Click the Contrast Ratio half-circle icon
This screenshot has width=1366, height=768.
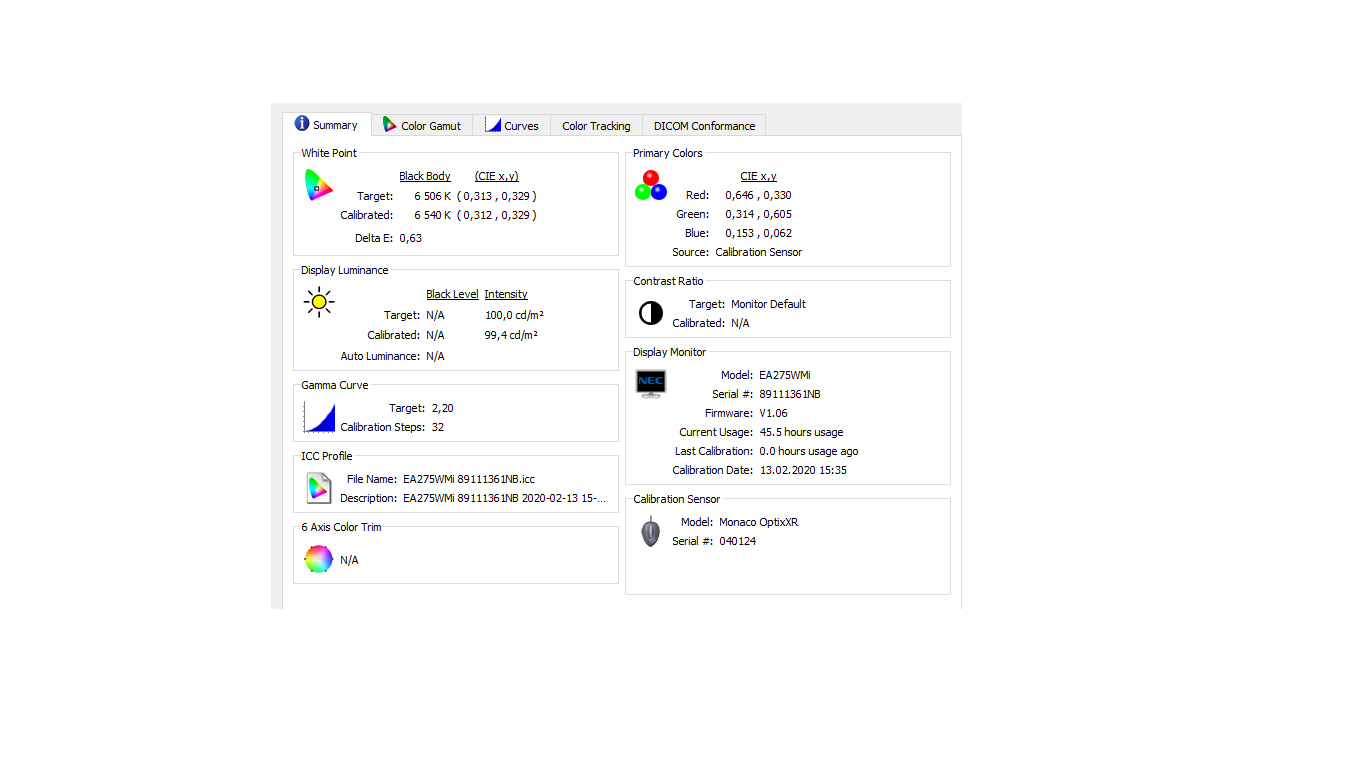pos(651,314)
